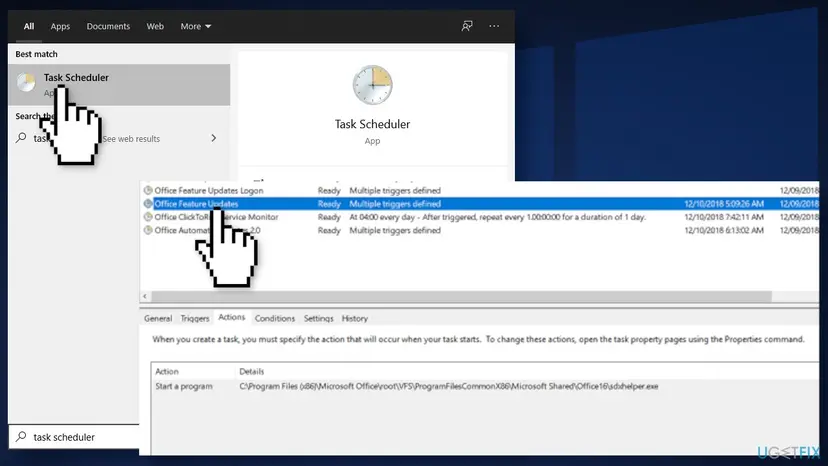The image size is (828, 466).
Task: Click the 12/10/2018 6:13:02 AM run time
Action: click(x=724, y=230)
